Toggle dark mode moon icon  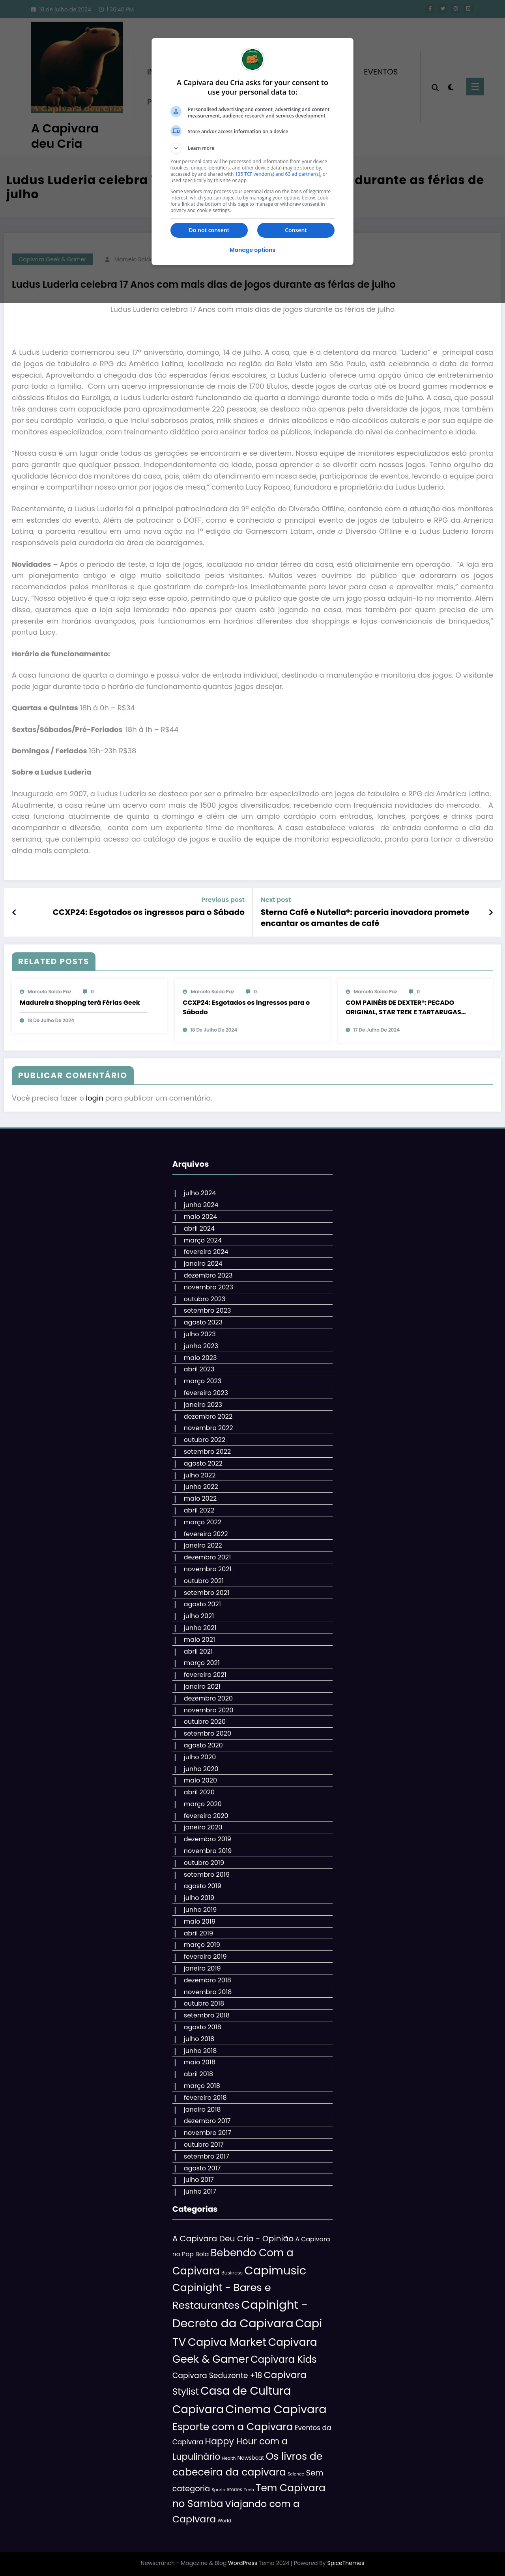(451, 88)
